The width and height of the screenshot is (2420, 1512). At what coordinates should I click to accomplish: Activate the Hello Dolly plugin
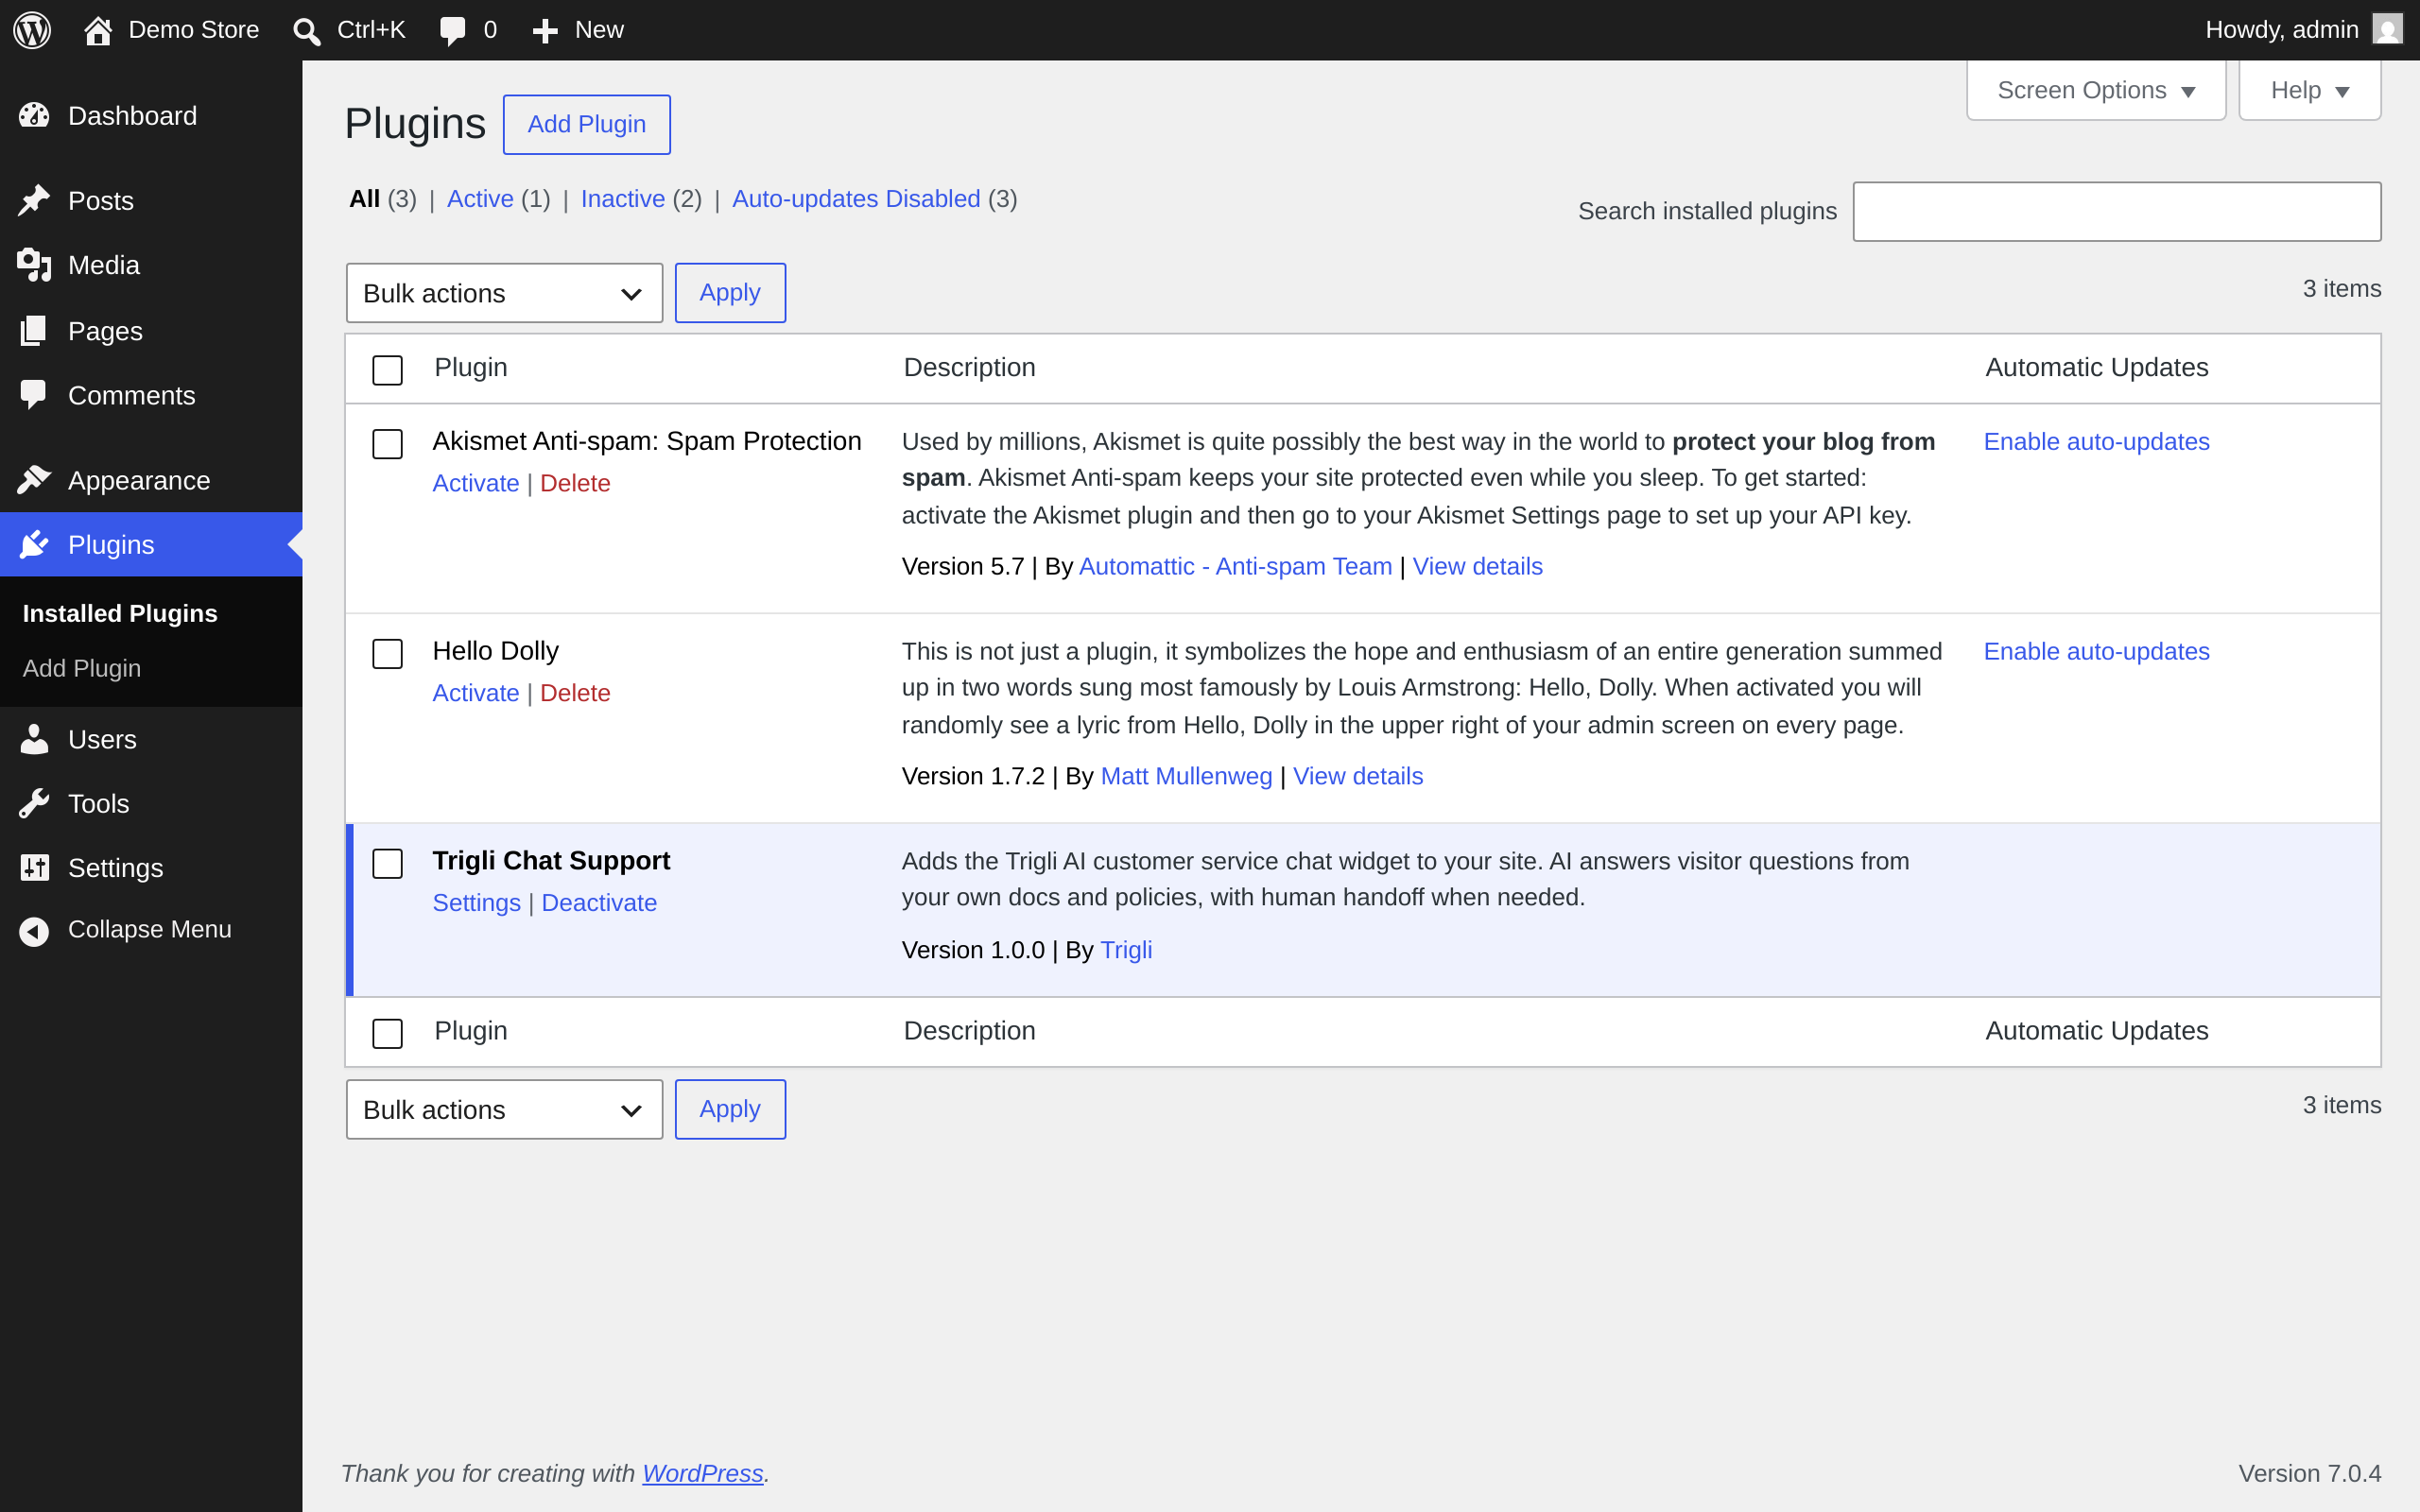[475, 693]
